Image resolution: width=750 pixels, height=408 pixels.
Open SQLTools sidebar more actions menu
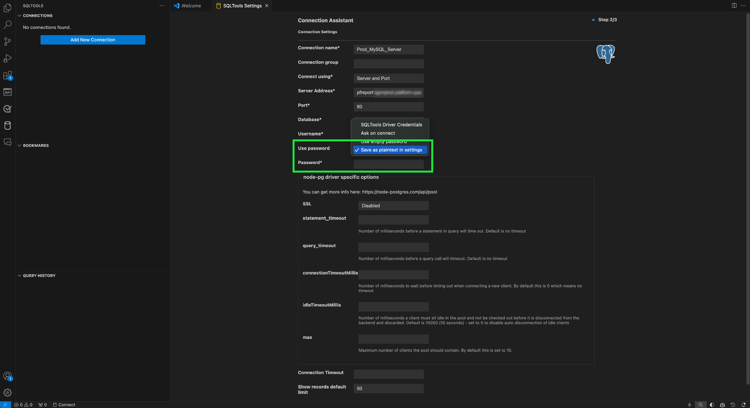(162, 6)
